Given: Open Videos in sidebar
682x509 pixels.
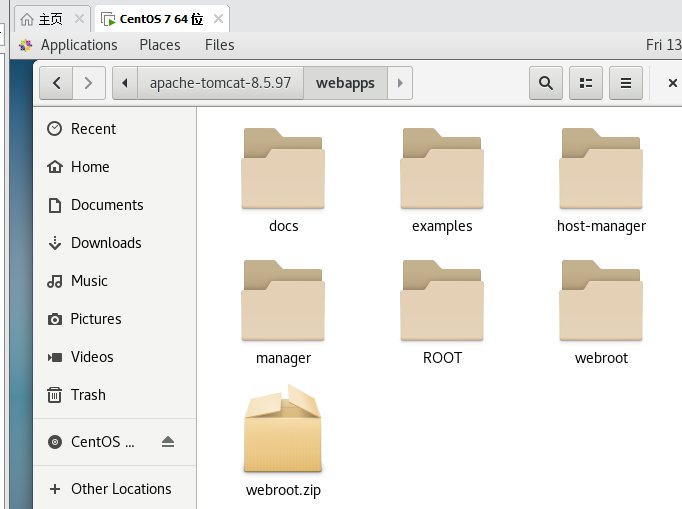Looking at the screenshot, I should 115,357.
